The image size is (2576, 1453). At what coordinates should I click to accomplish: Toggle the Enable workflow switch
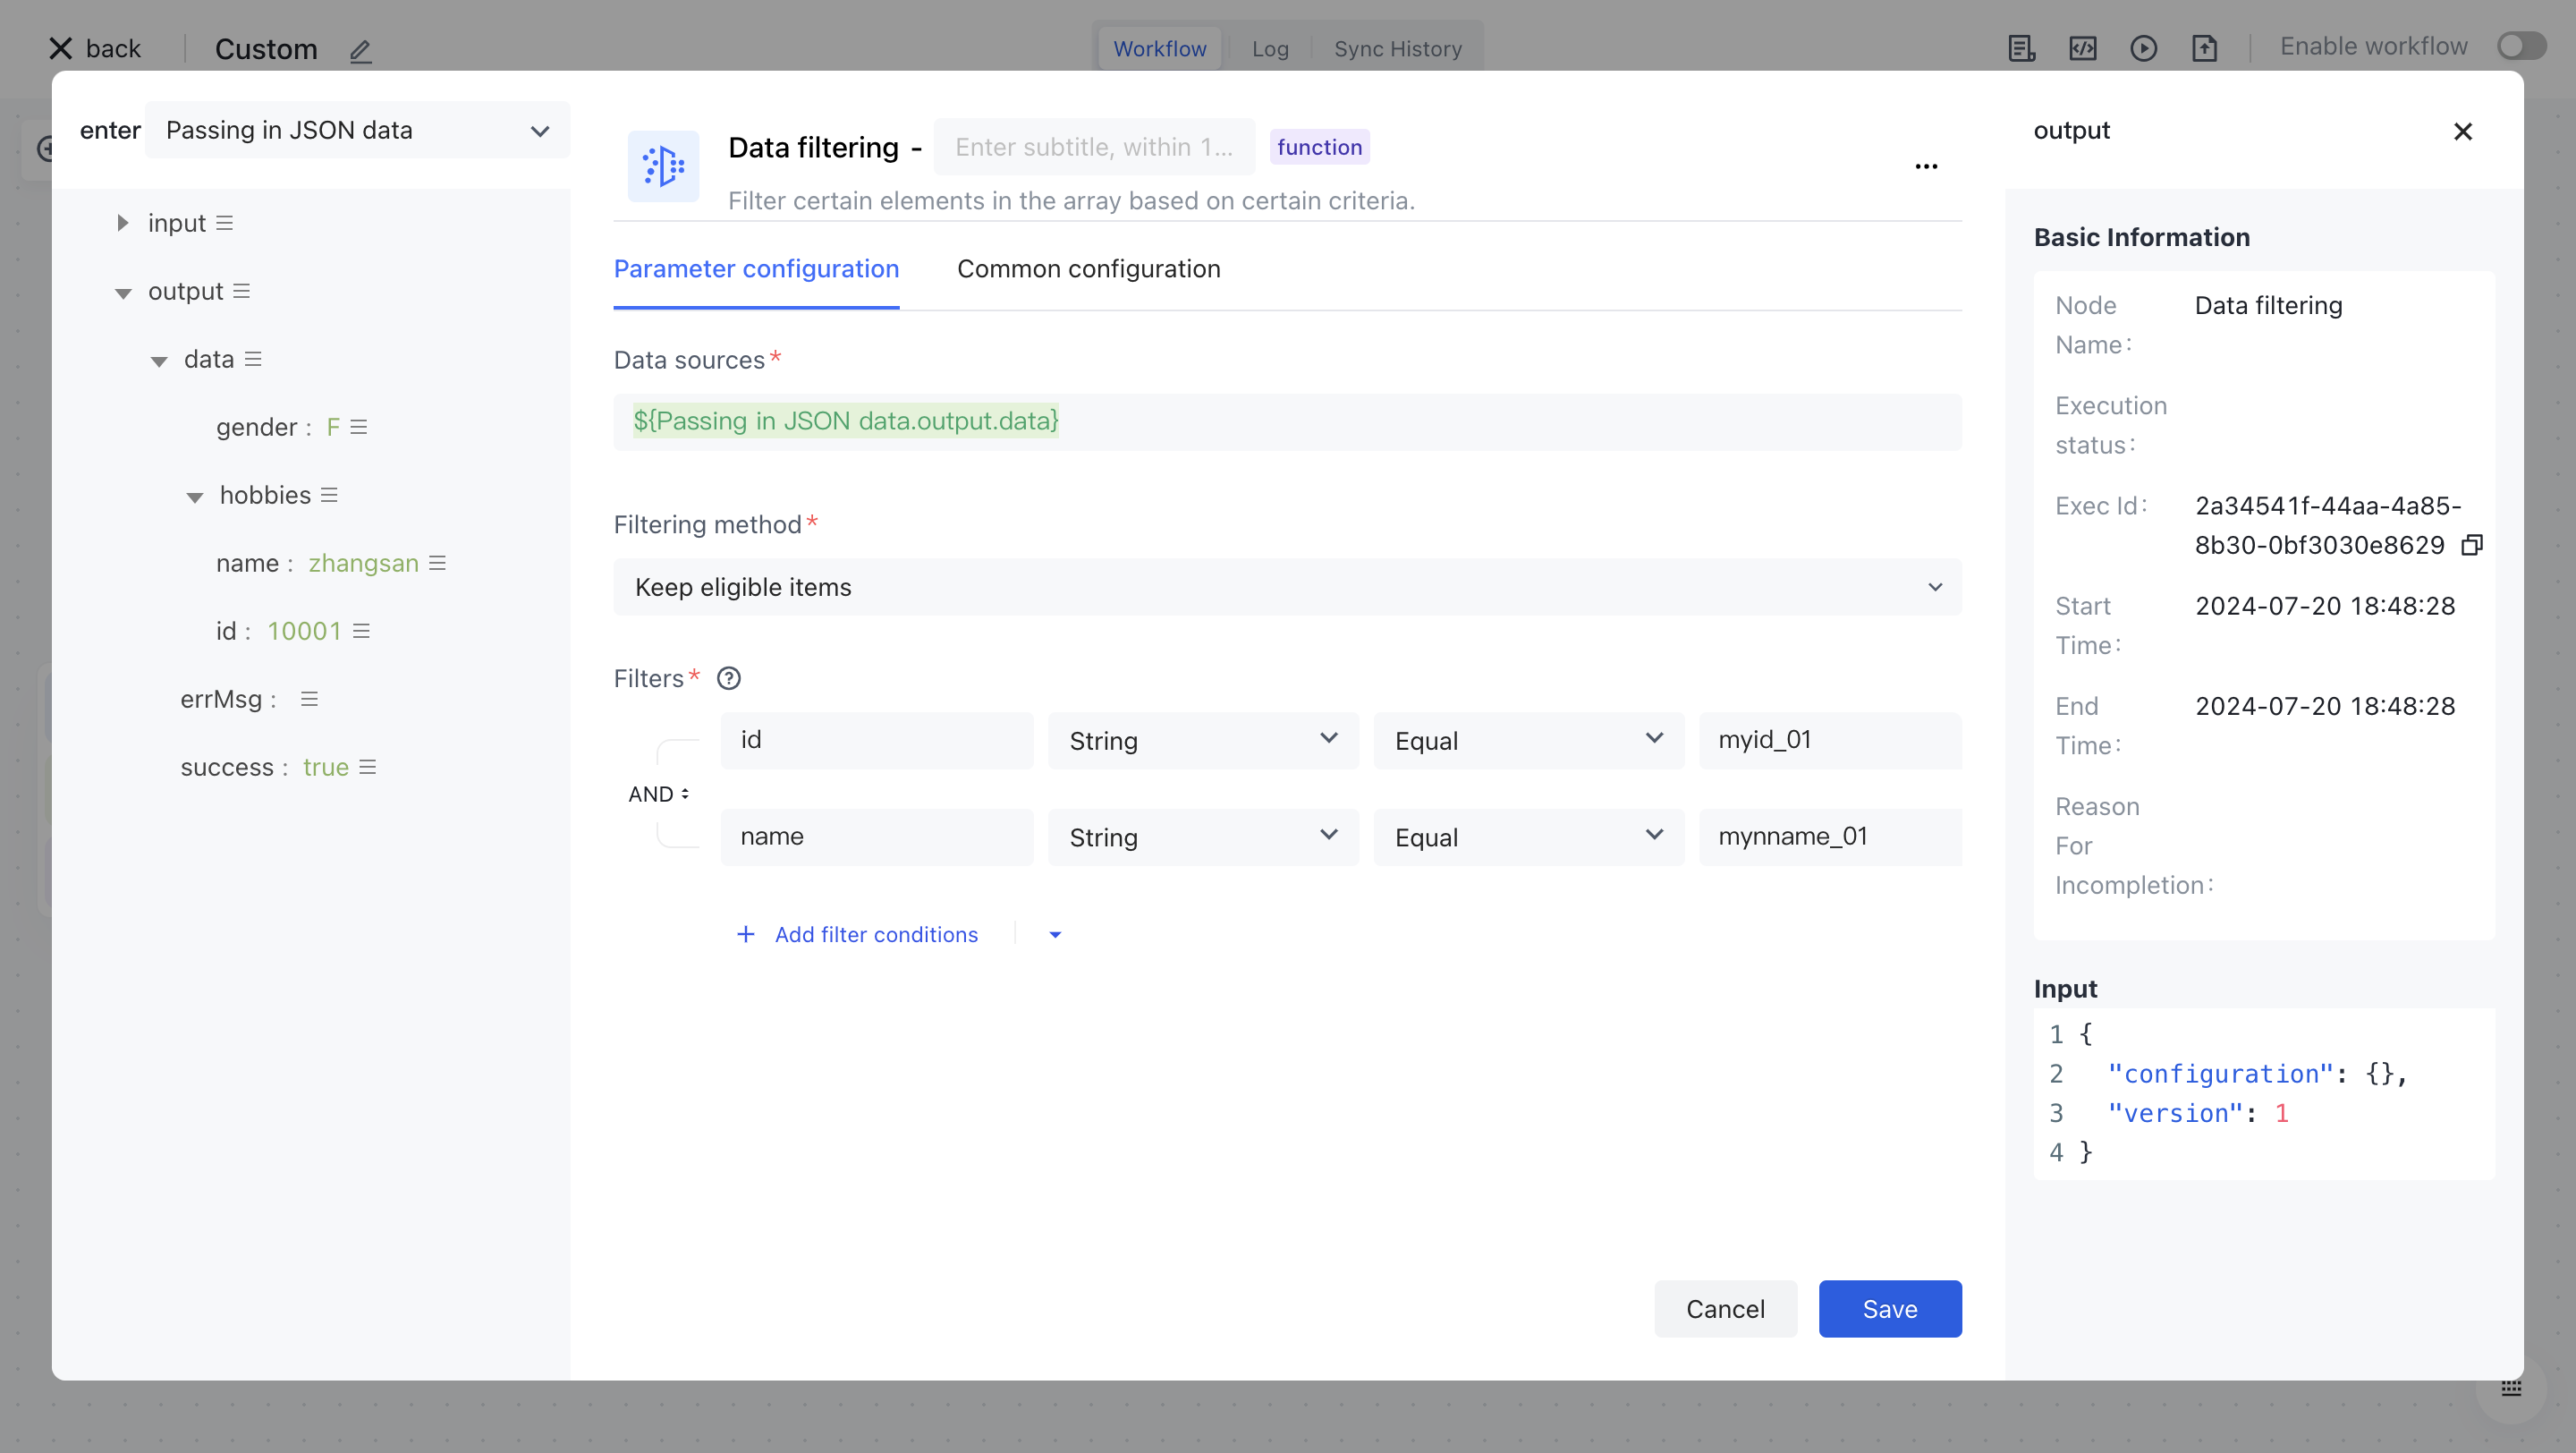click(x=2521, y=47)
